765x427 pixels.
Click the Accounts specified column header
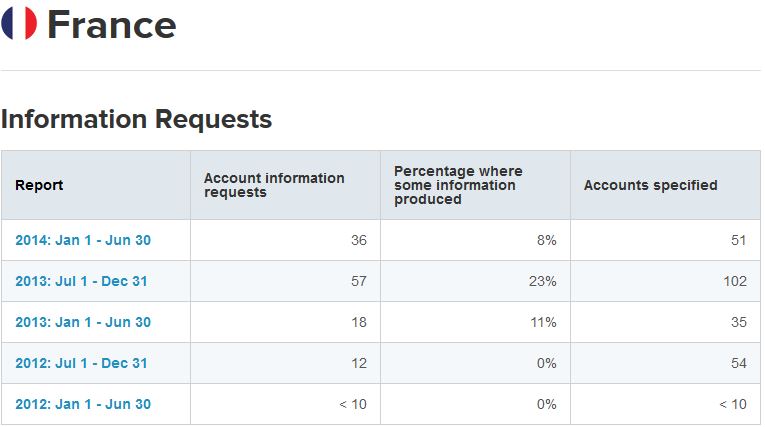(x=650, y=185)
